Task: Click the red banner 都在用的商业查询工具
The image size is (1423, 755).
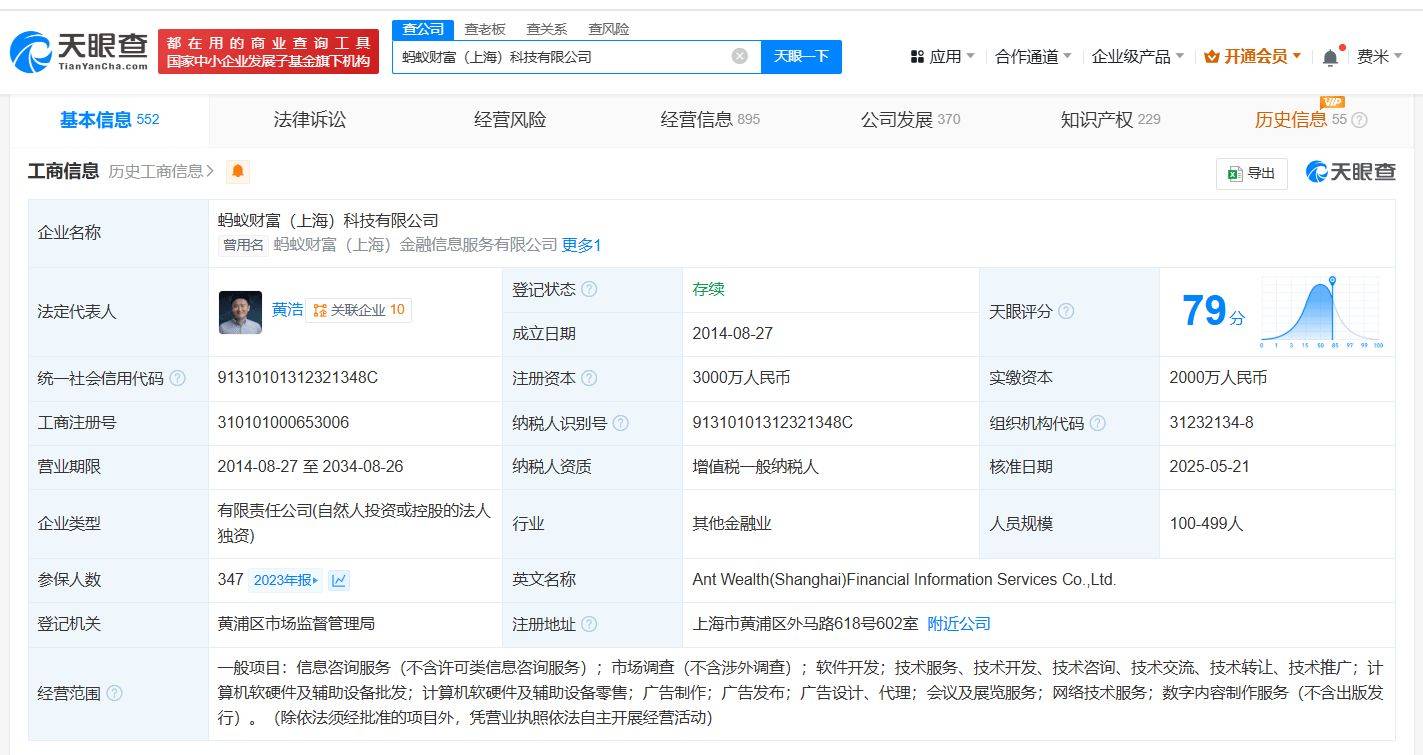Action: [x=268, y=51]
